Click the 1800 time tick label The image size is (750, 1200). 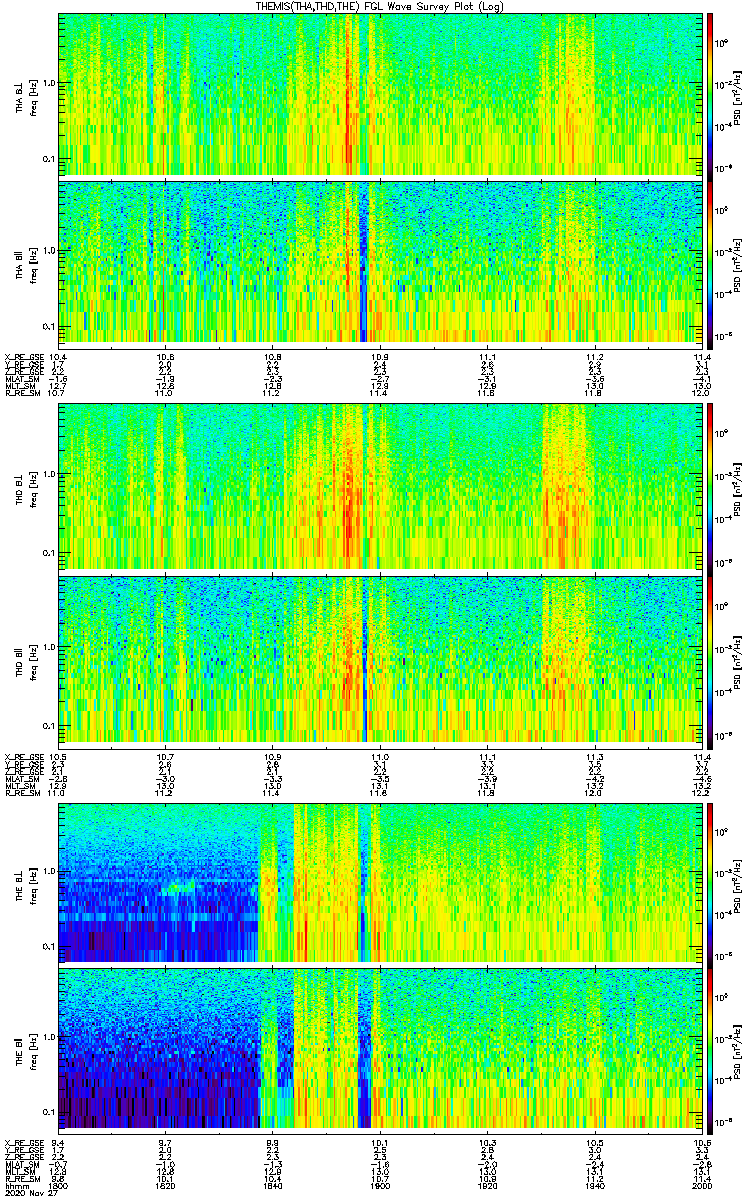pyautogui.click(x=58, y=1185)
